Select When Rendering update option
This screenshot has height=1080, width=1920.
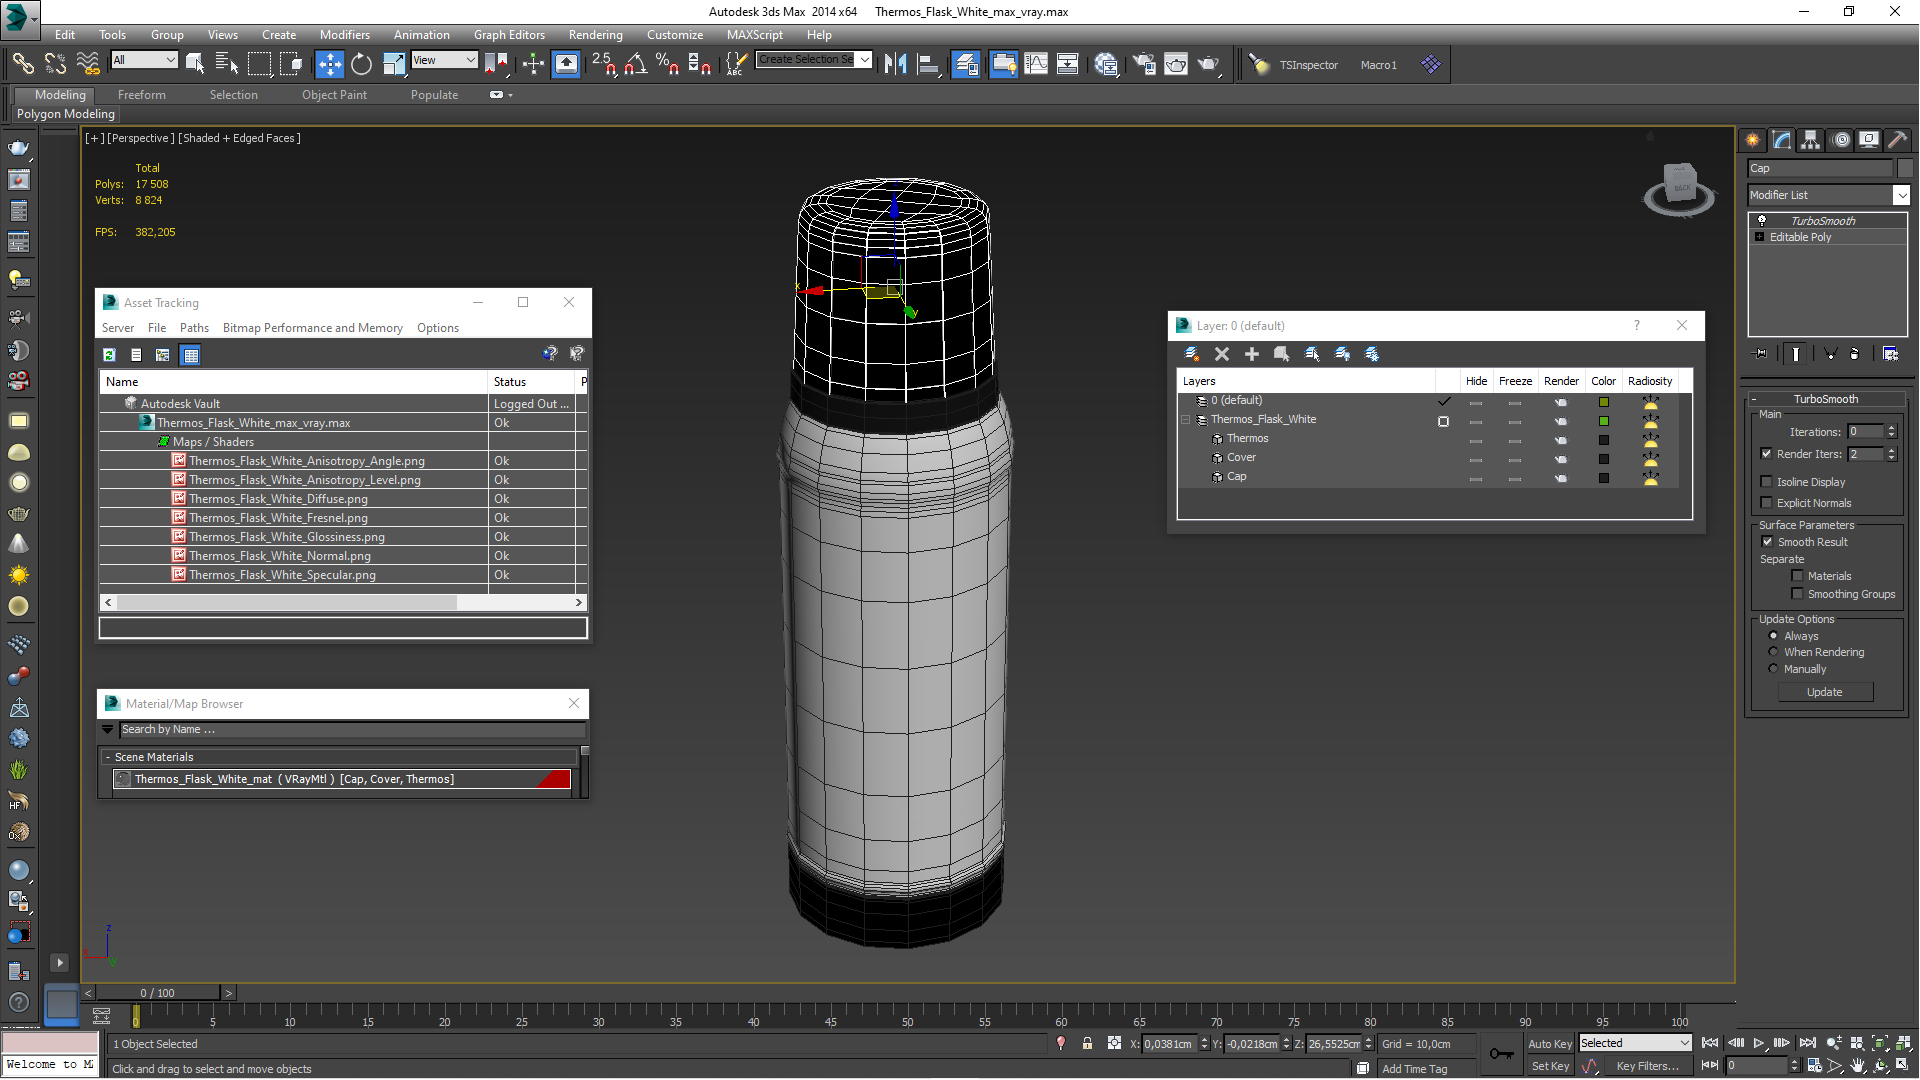tap(1773, 652)
